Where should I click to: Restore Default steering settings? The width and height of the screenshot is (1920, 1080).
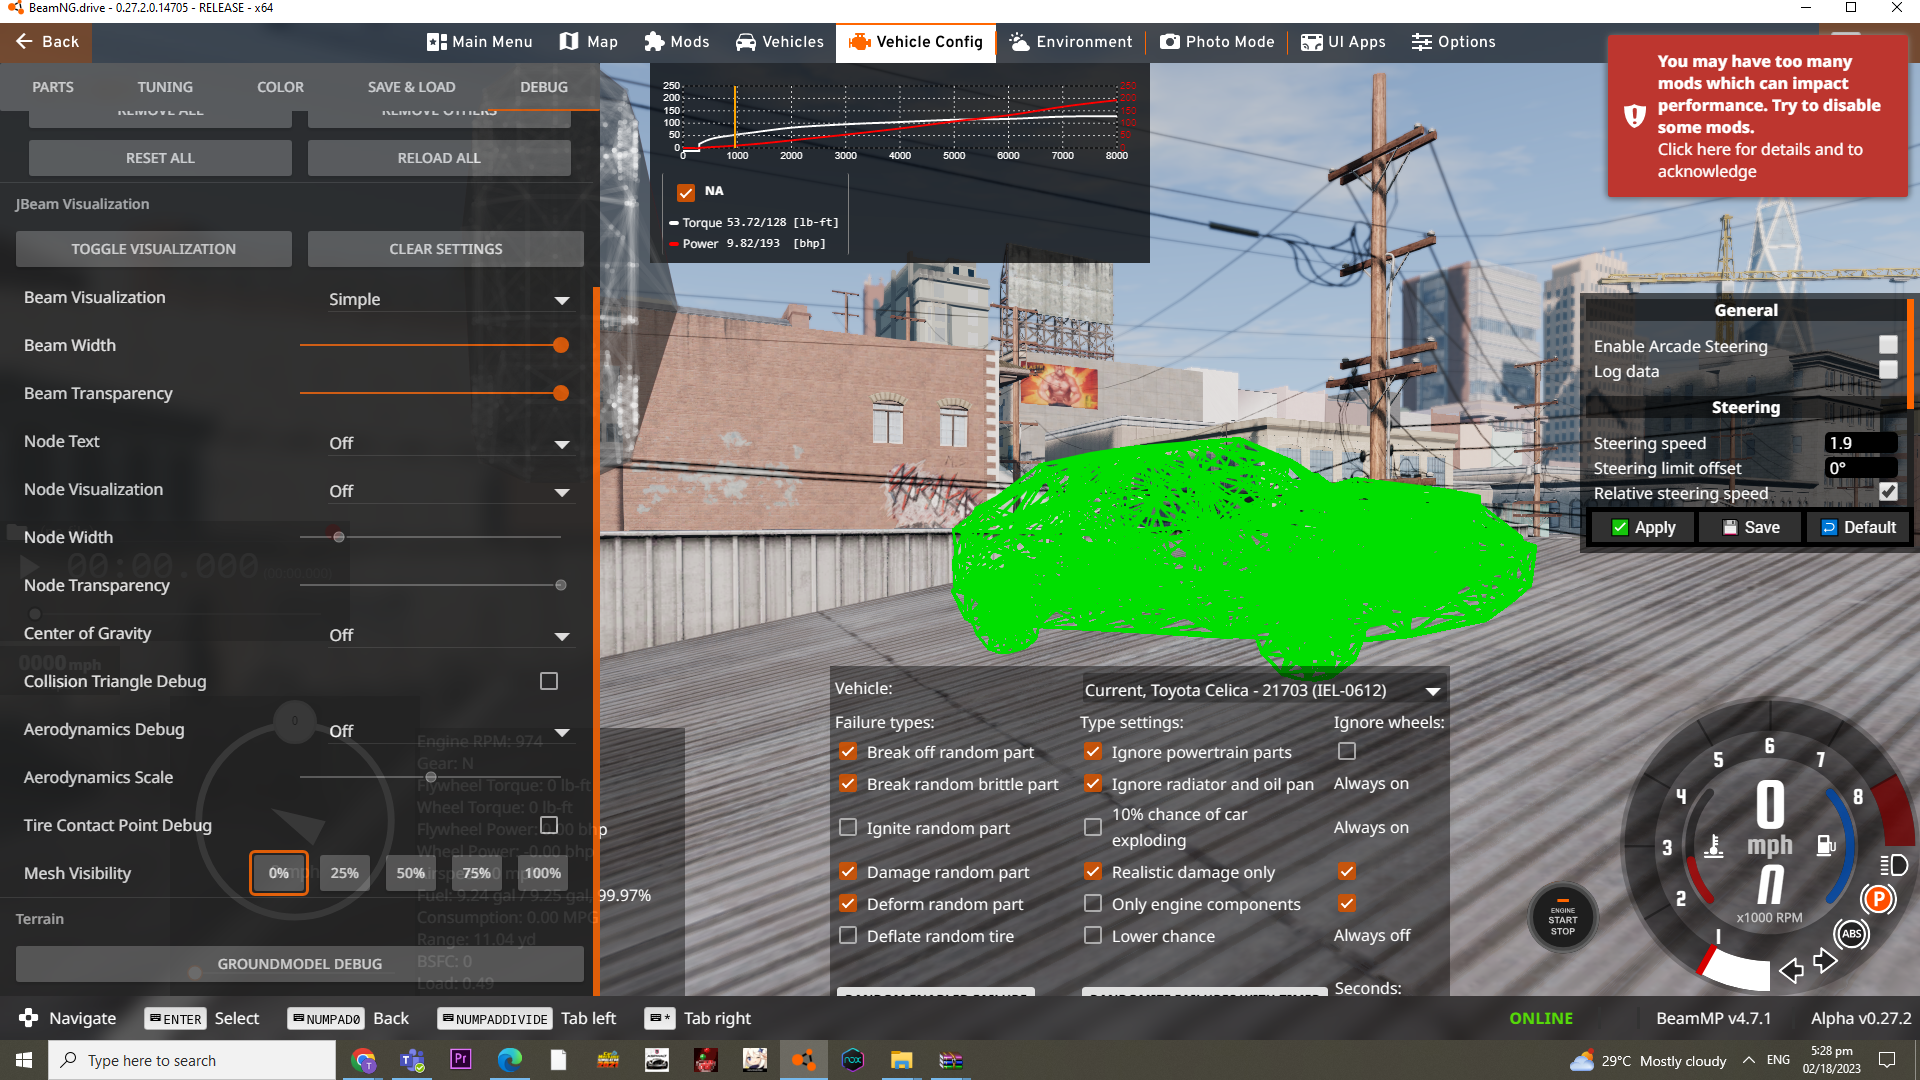[1859, 527]
